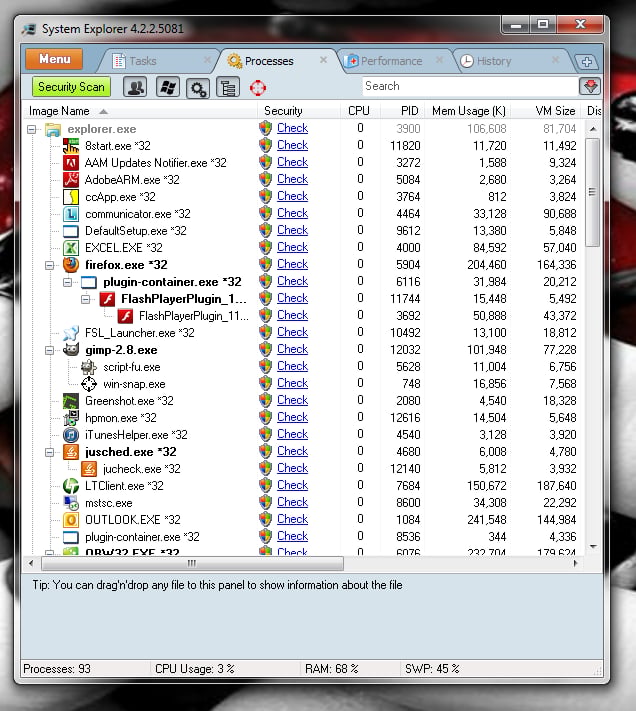Screen dimensions: 636x711
Task: Click the gears services toolbar icon
Action: click(x=198, y=87)
